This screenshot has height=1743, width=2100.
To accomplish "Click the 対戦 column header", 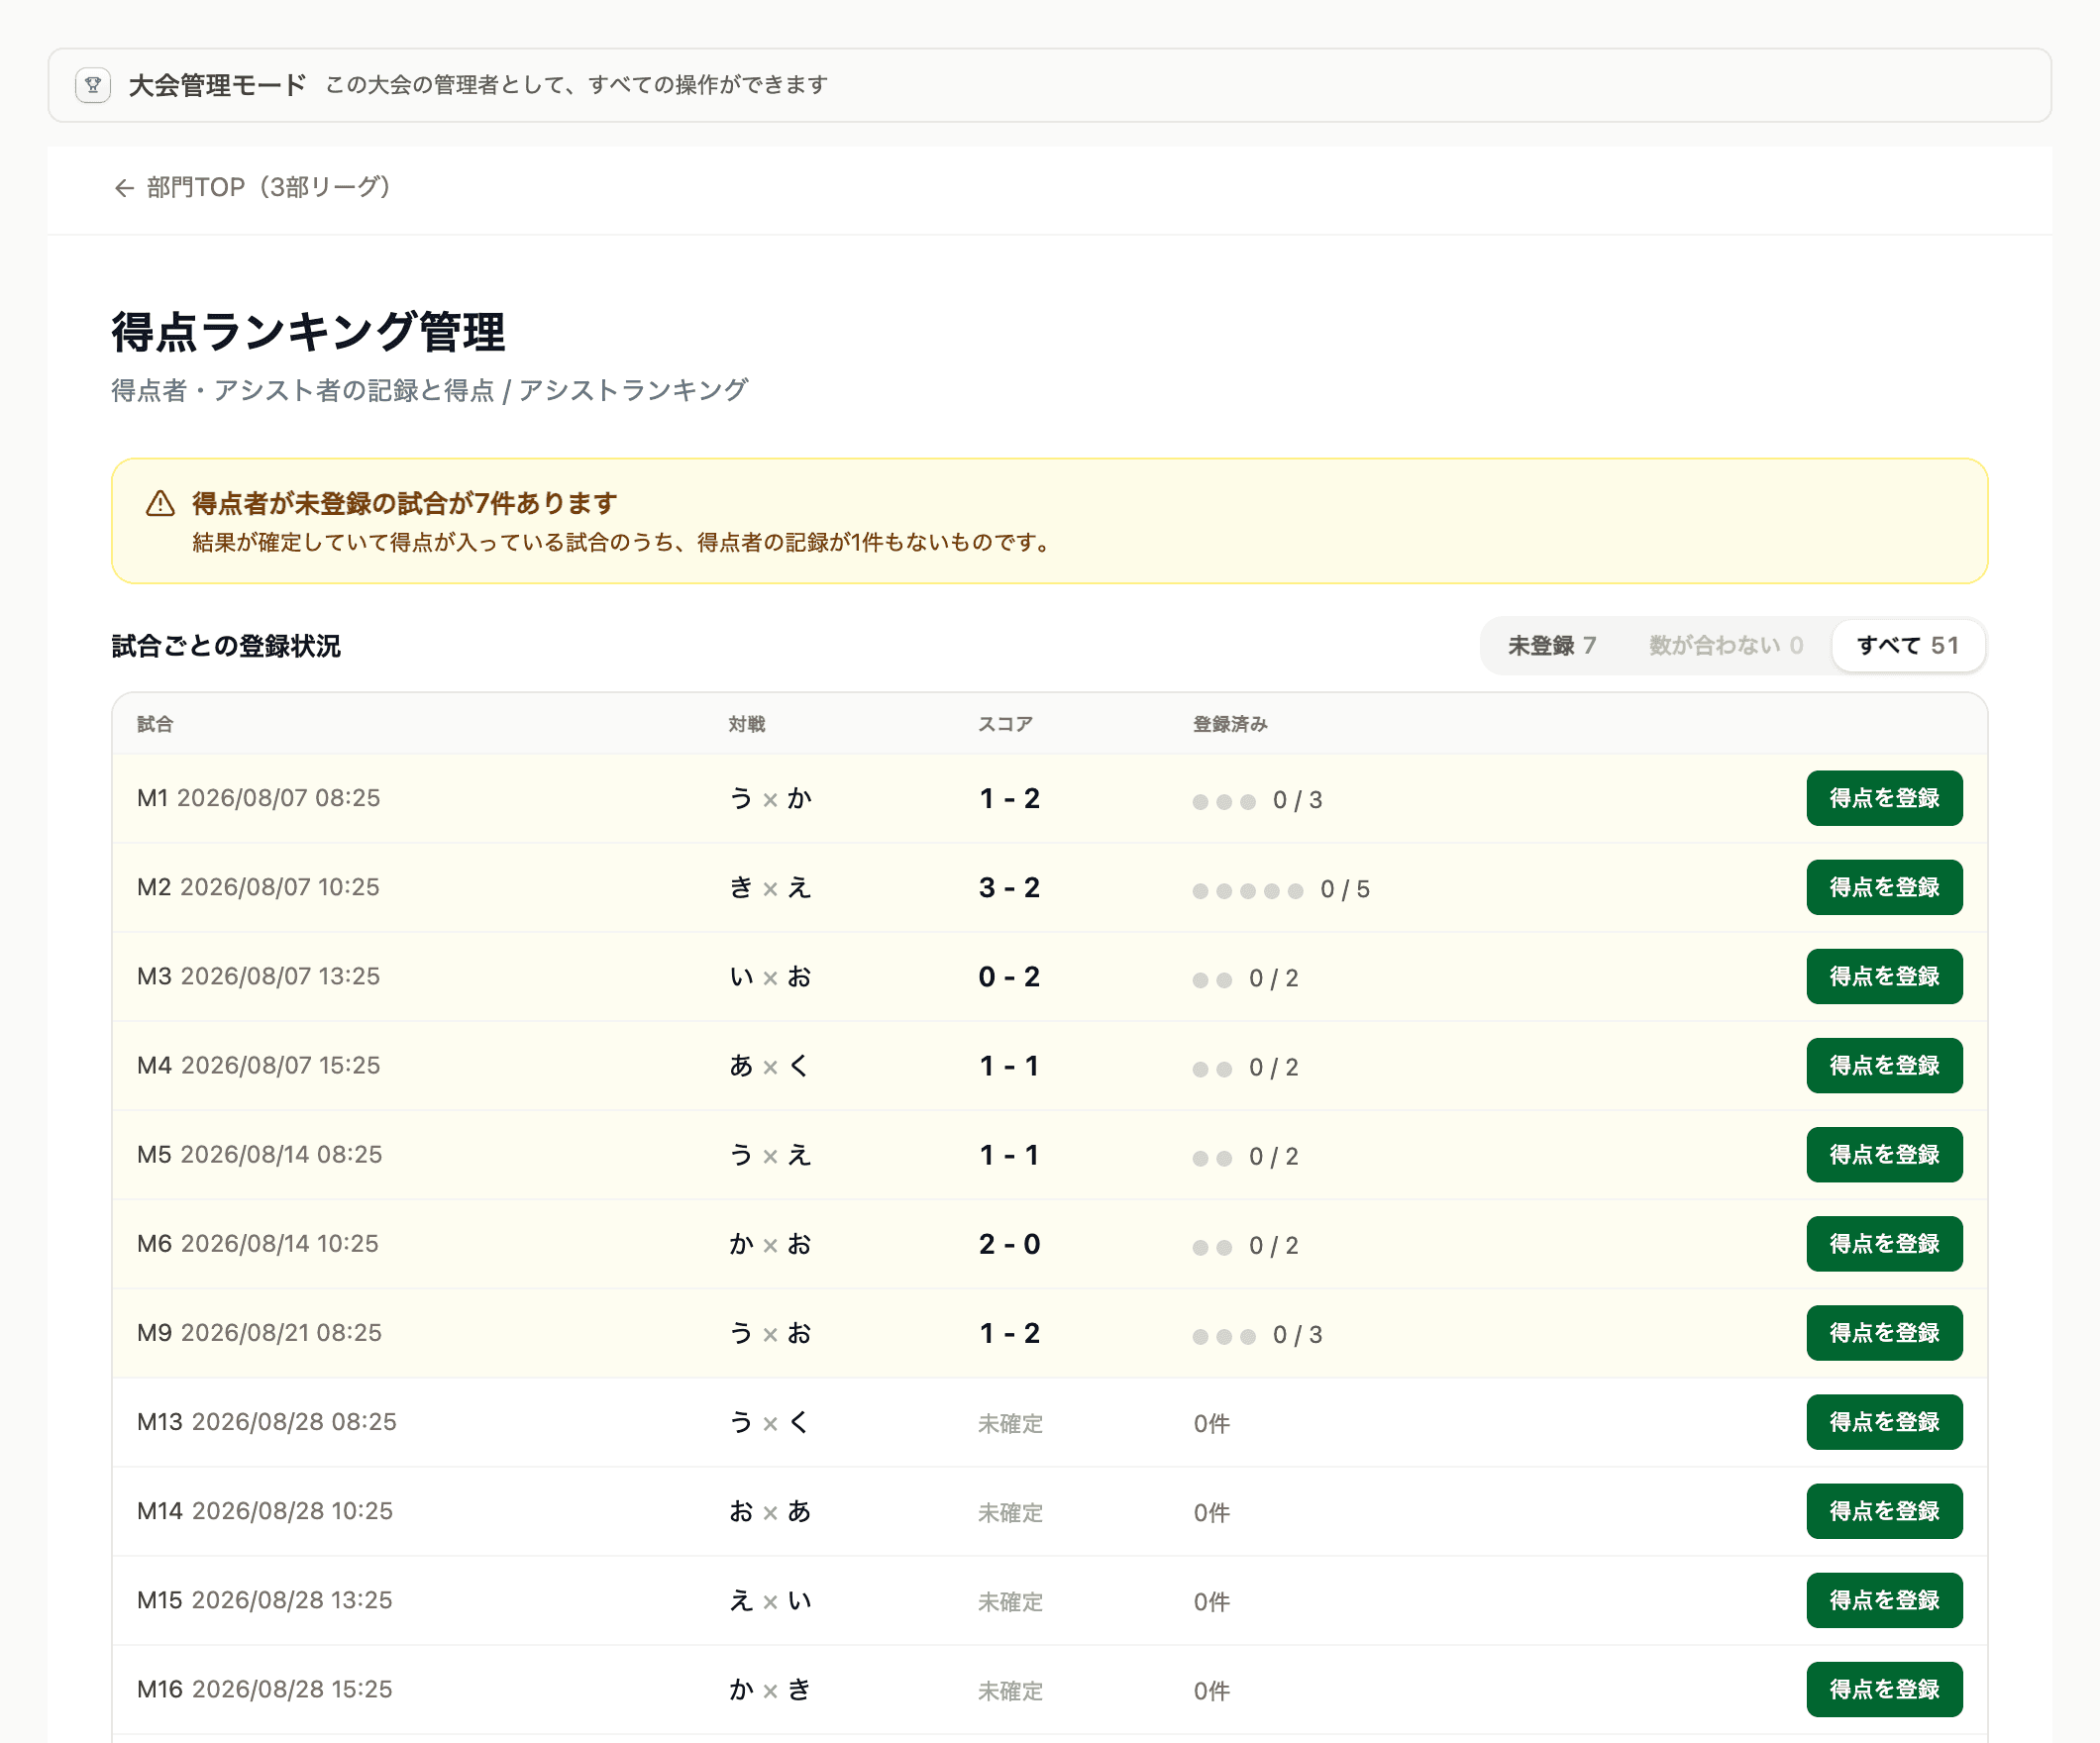I will [747, 724].
